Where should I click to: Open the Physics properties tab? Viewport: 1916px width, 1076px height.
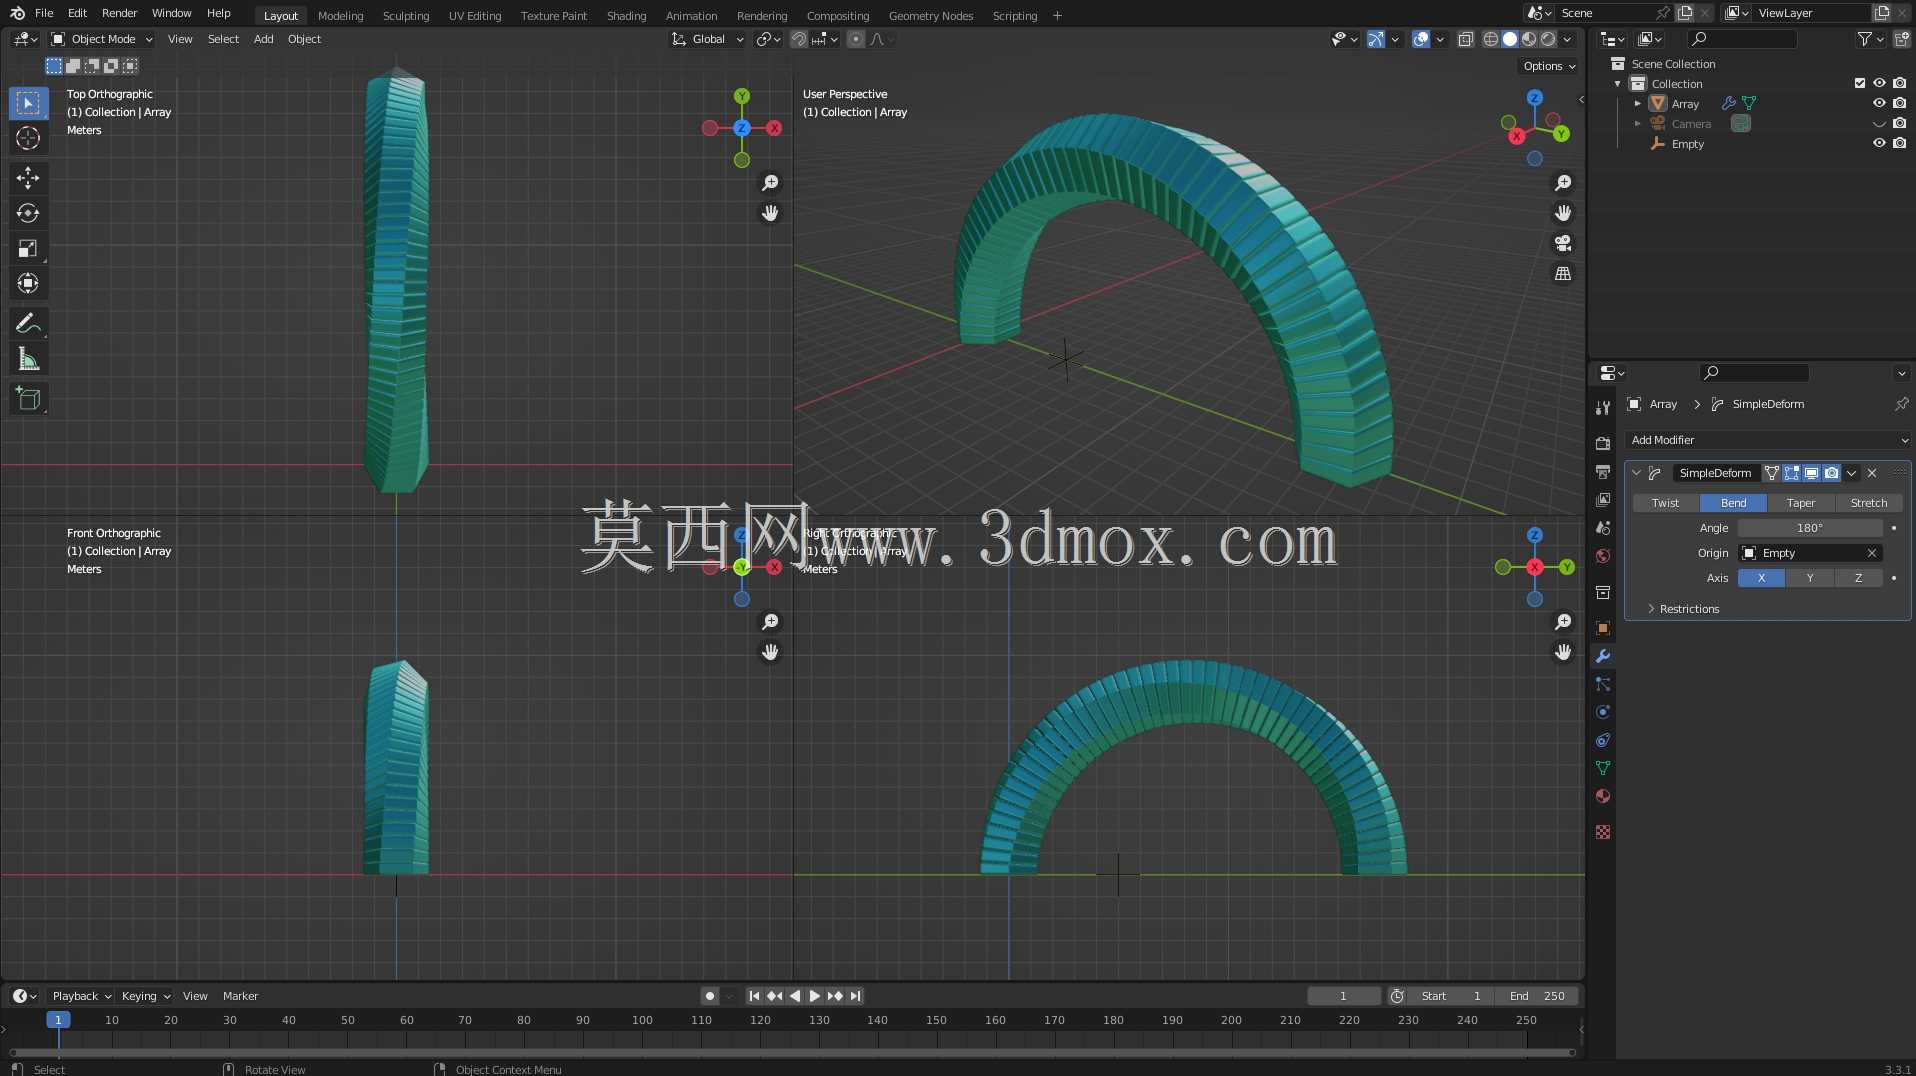[1603, 712]
